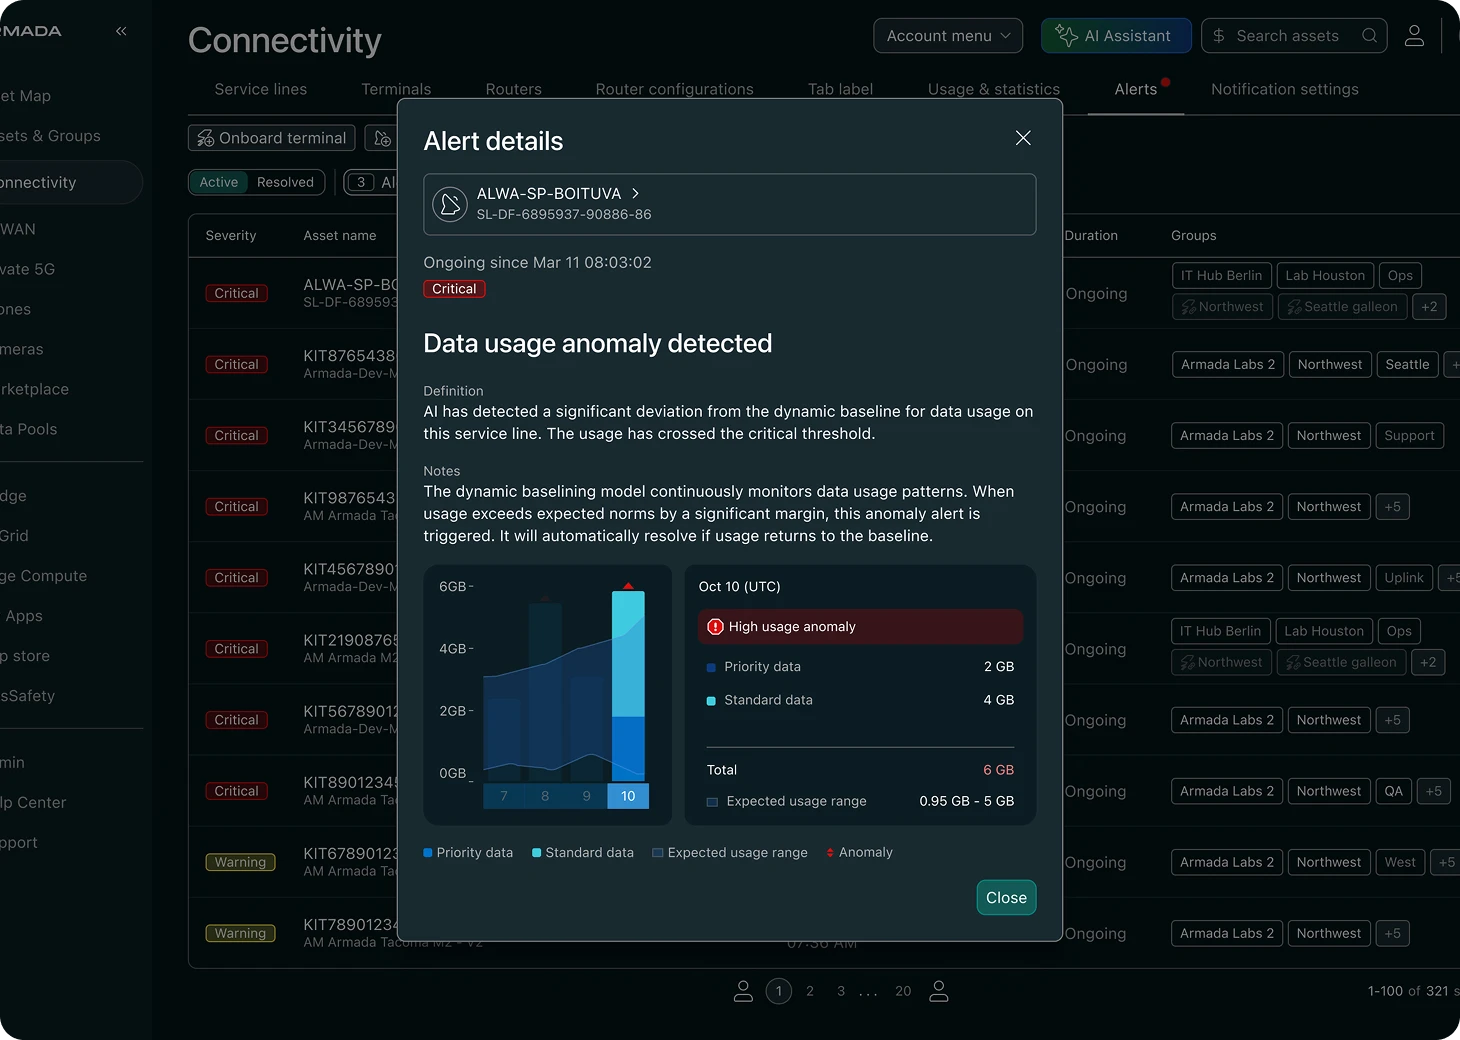
Task: Open ALWA-SP-BOITUVA asset chevron link
Action: pos(635,193)
